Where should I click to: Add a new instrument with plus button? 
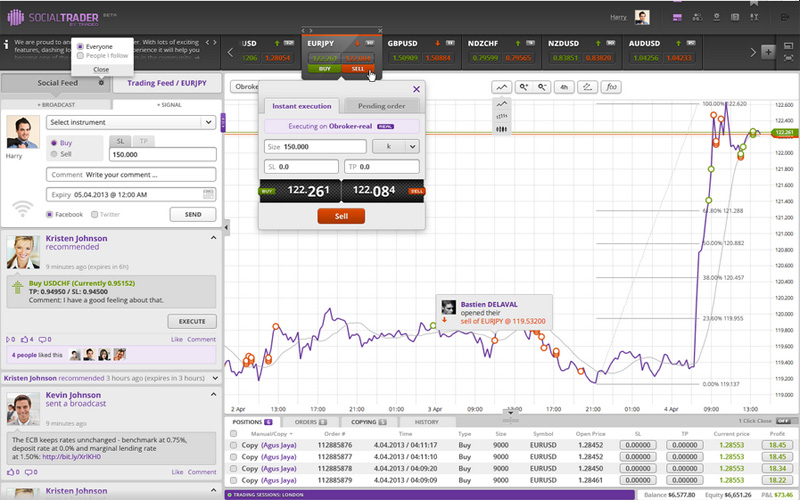768,52
